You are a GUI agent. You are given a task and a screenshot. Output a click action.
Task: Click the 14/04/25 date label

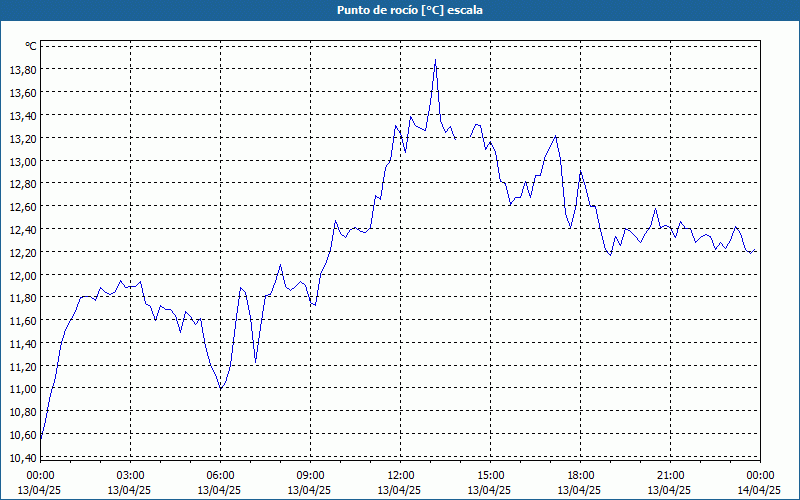(759, 490)
